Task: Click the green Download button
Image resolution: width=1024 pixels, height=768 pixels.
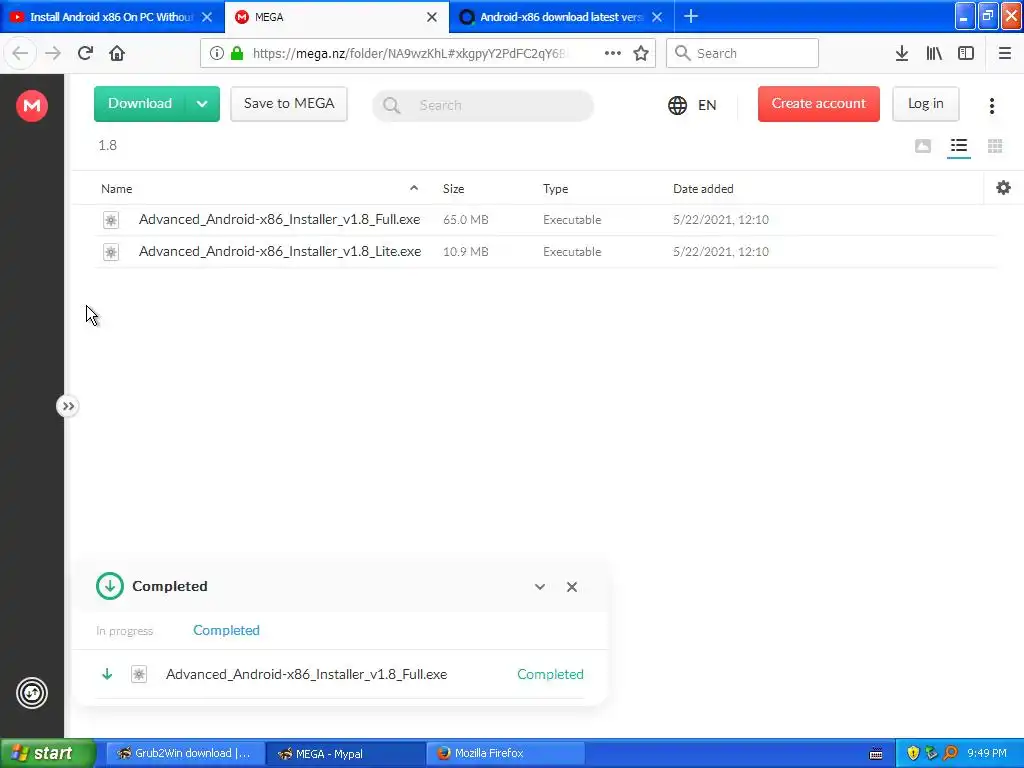Action: [x=140, y=104]
